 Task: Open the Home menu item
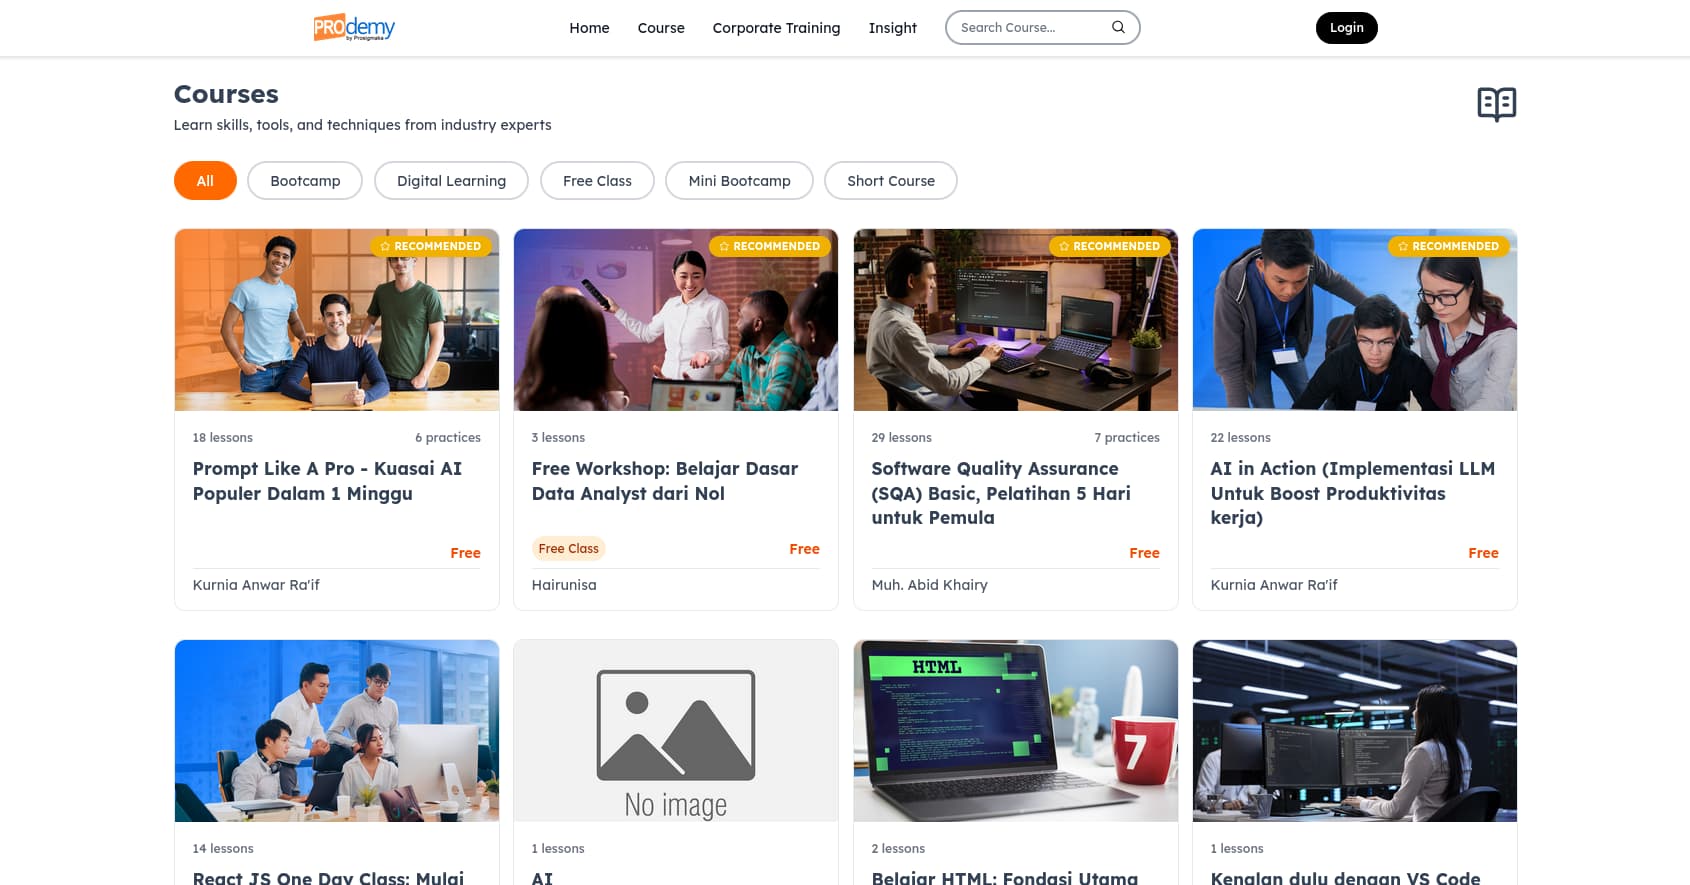[x=589, y=28]
